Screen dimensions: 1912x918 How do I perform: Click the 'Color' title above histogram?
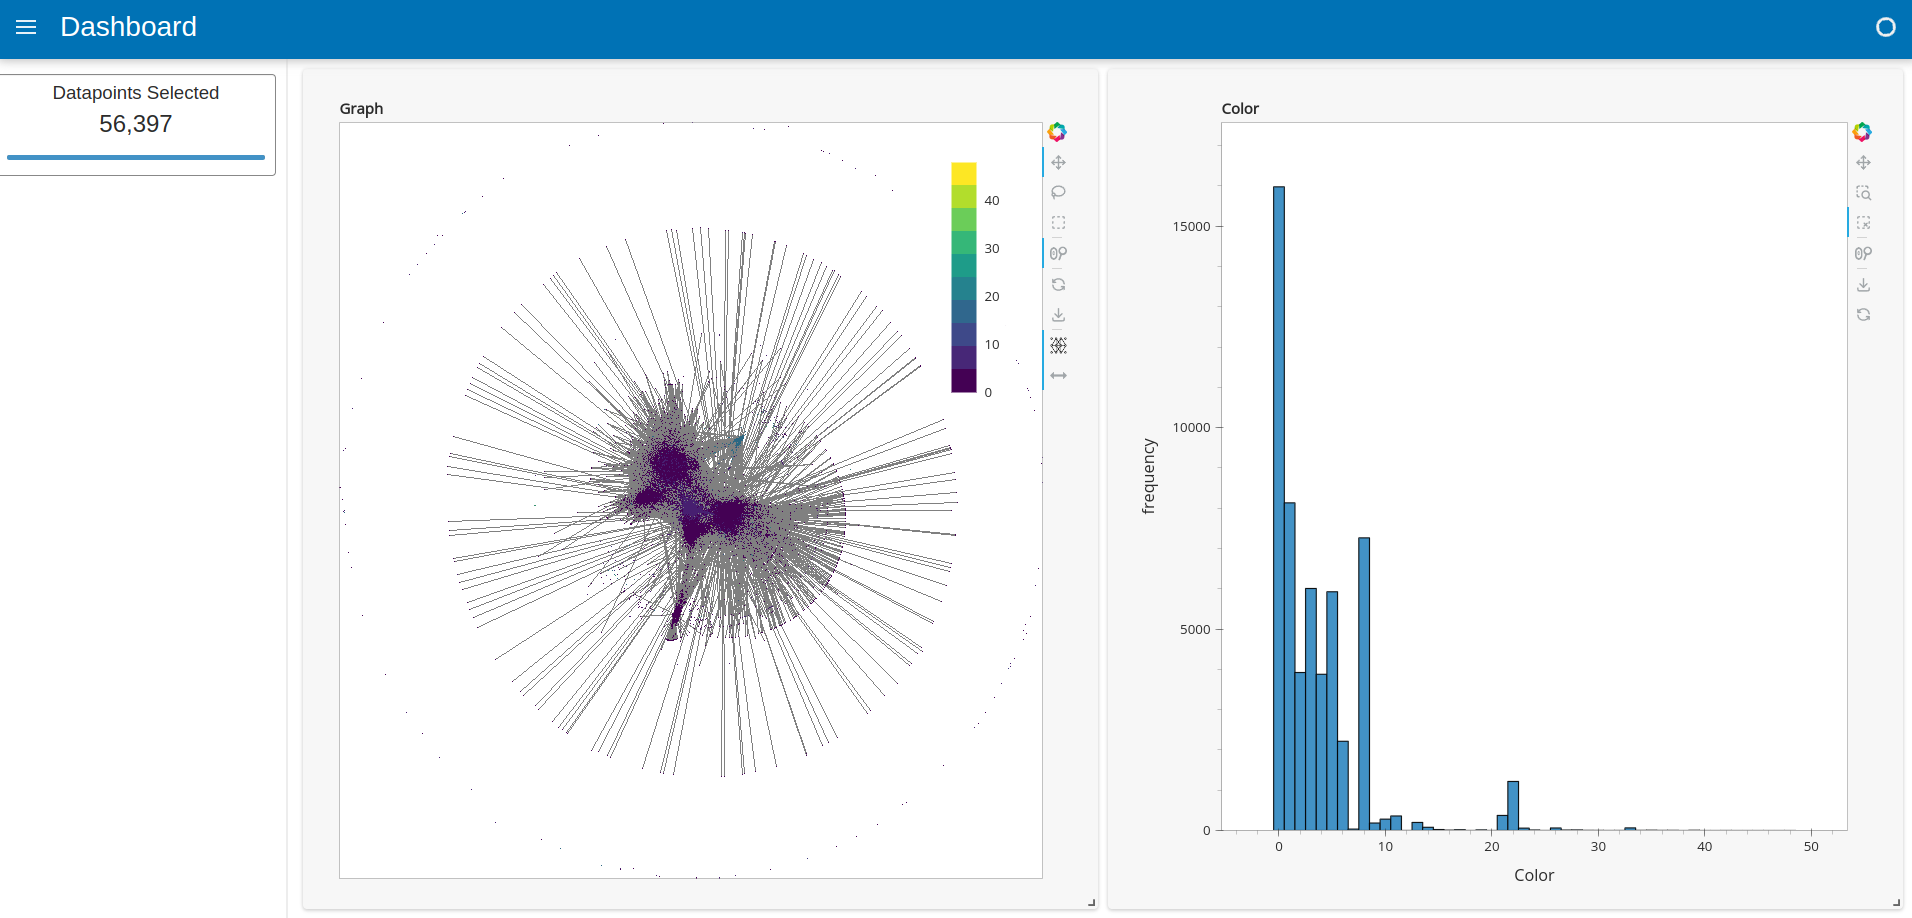point(1240,108)
